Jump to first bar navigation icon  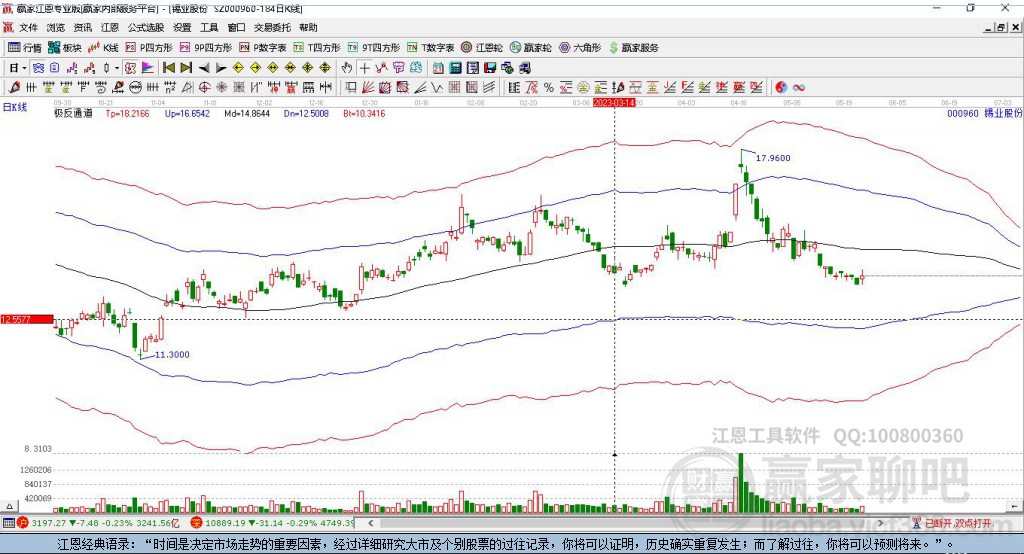point(168,68)
